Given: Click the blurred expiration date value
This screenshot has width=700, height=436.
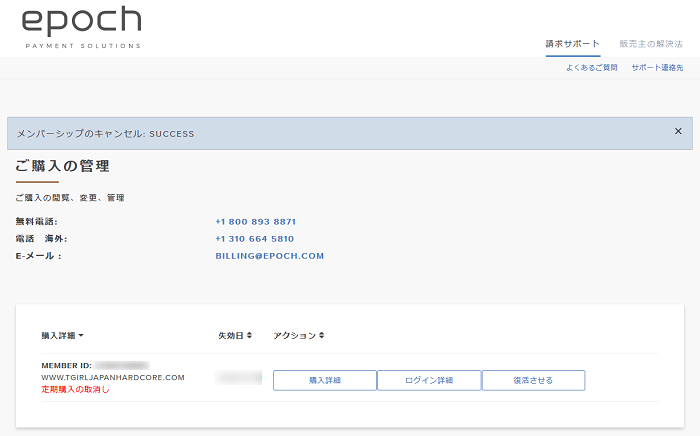Looking at the screenshot, I should pos(239,377).
